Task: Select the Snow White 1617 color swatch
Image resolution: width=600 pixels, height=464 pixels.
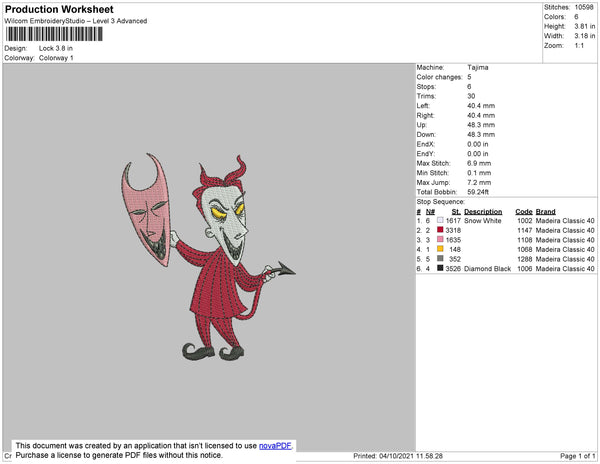Action: coord(440,220)
